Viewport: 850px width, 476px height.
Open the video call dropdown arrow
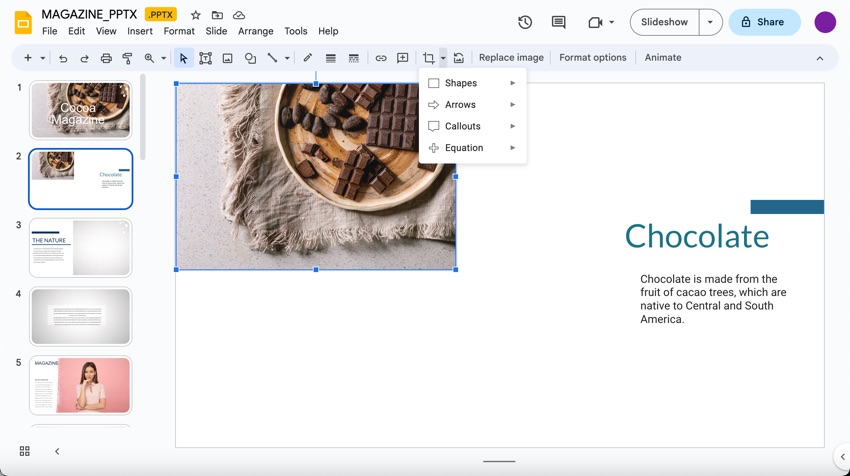pos(611,22)
